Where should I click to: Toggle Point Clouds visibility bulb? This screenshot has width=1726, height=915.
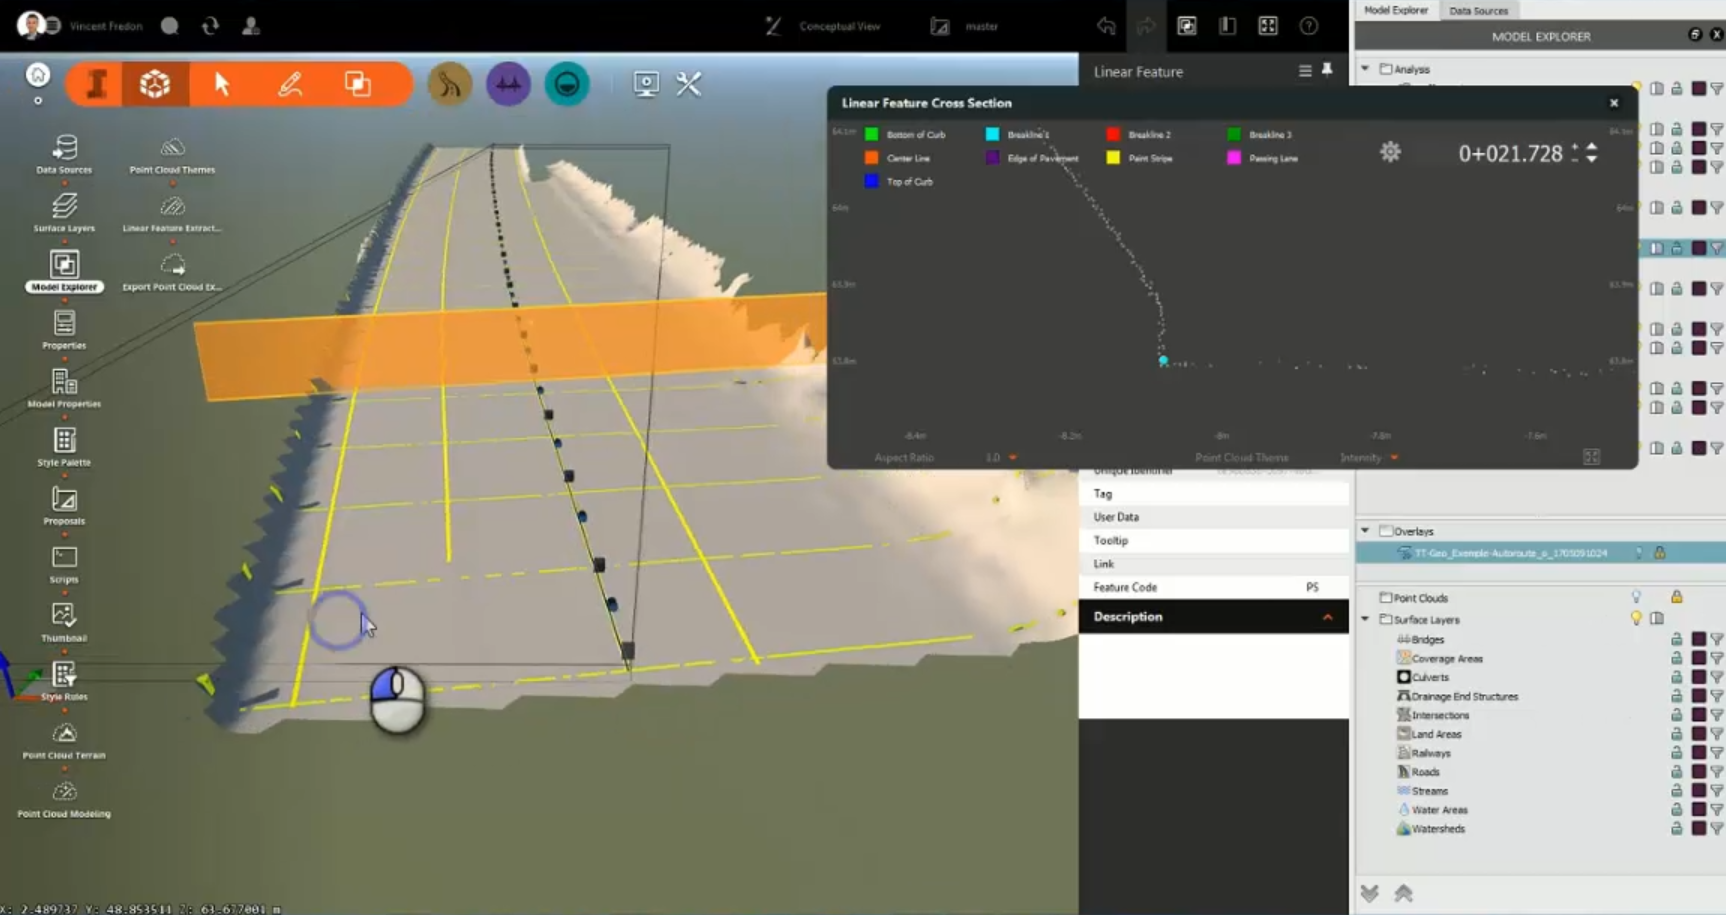(1637, 597)
